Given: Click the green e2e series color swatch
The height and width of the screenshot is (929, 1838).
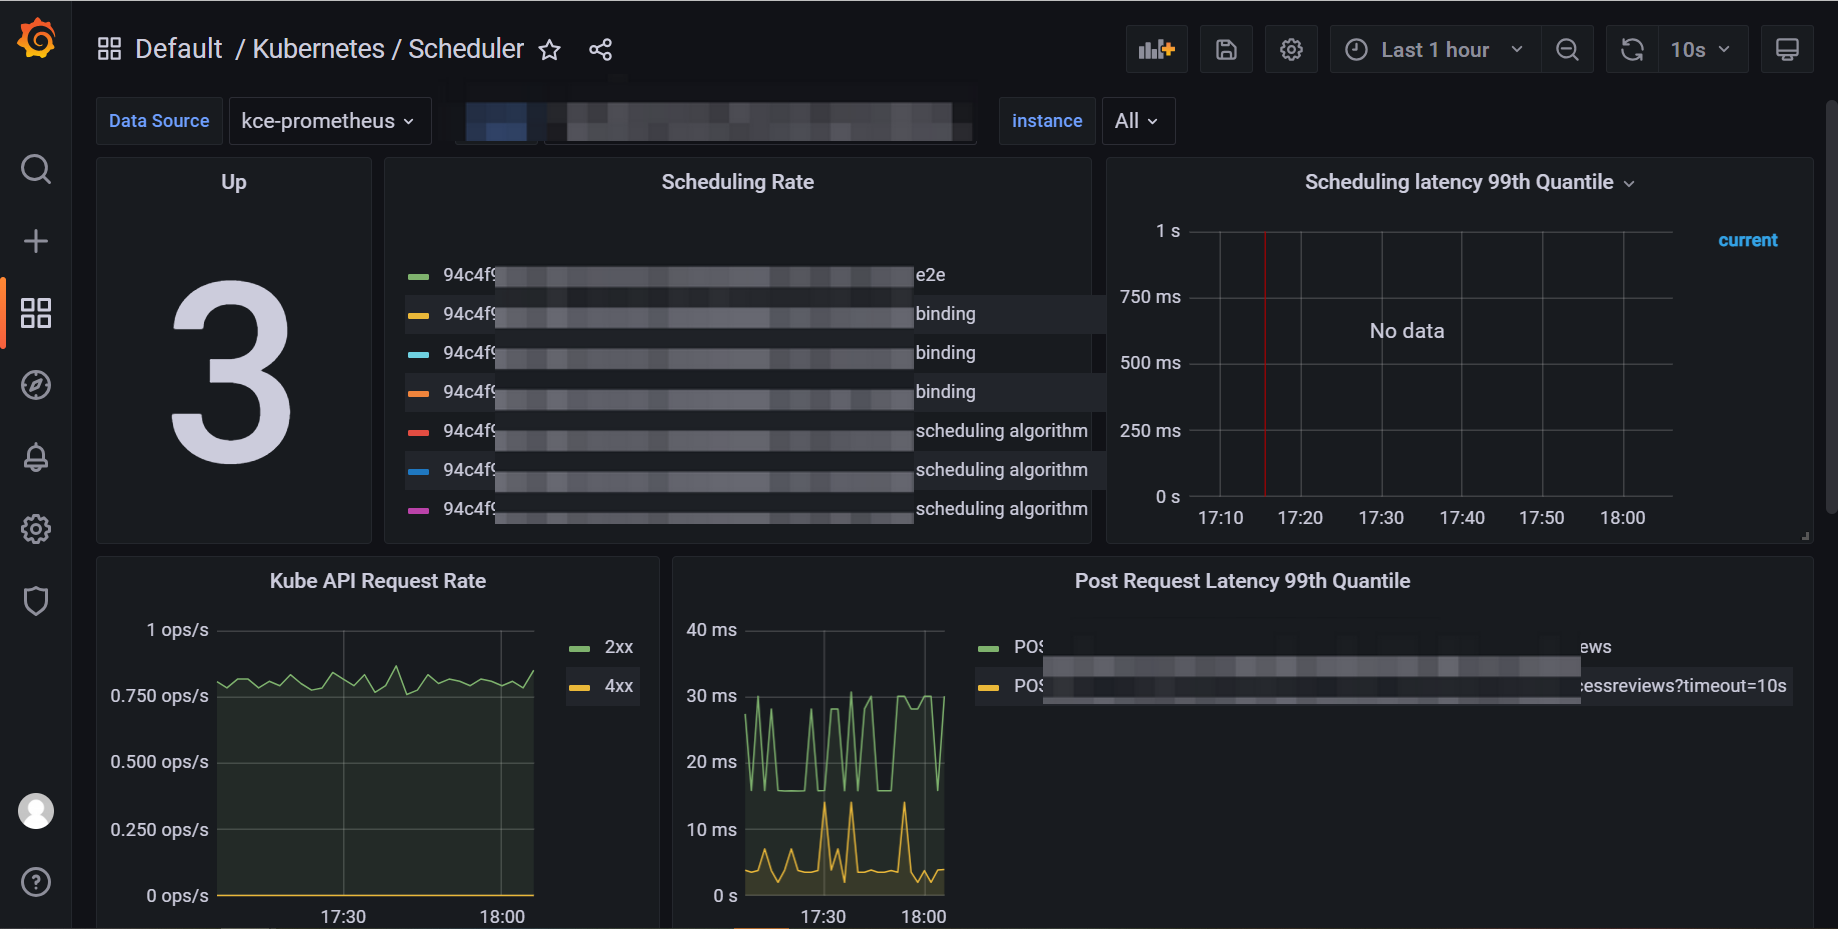Looking at the screenshot, I should click(x=419, y=276).
